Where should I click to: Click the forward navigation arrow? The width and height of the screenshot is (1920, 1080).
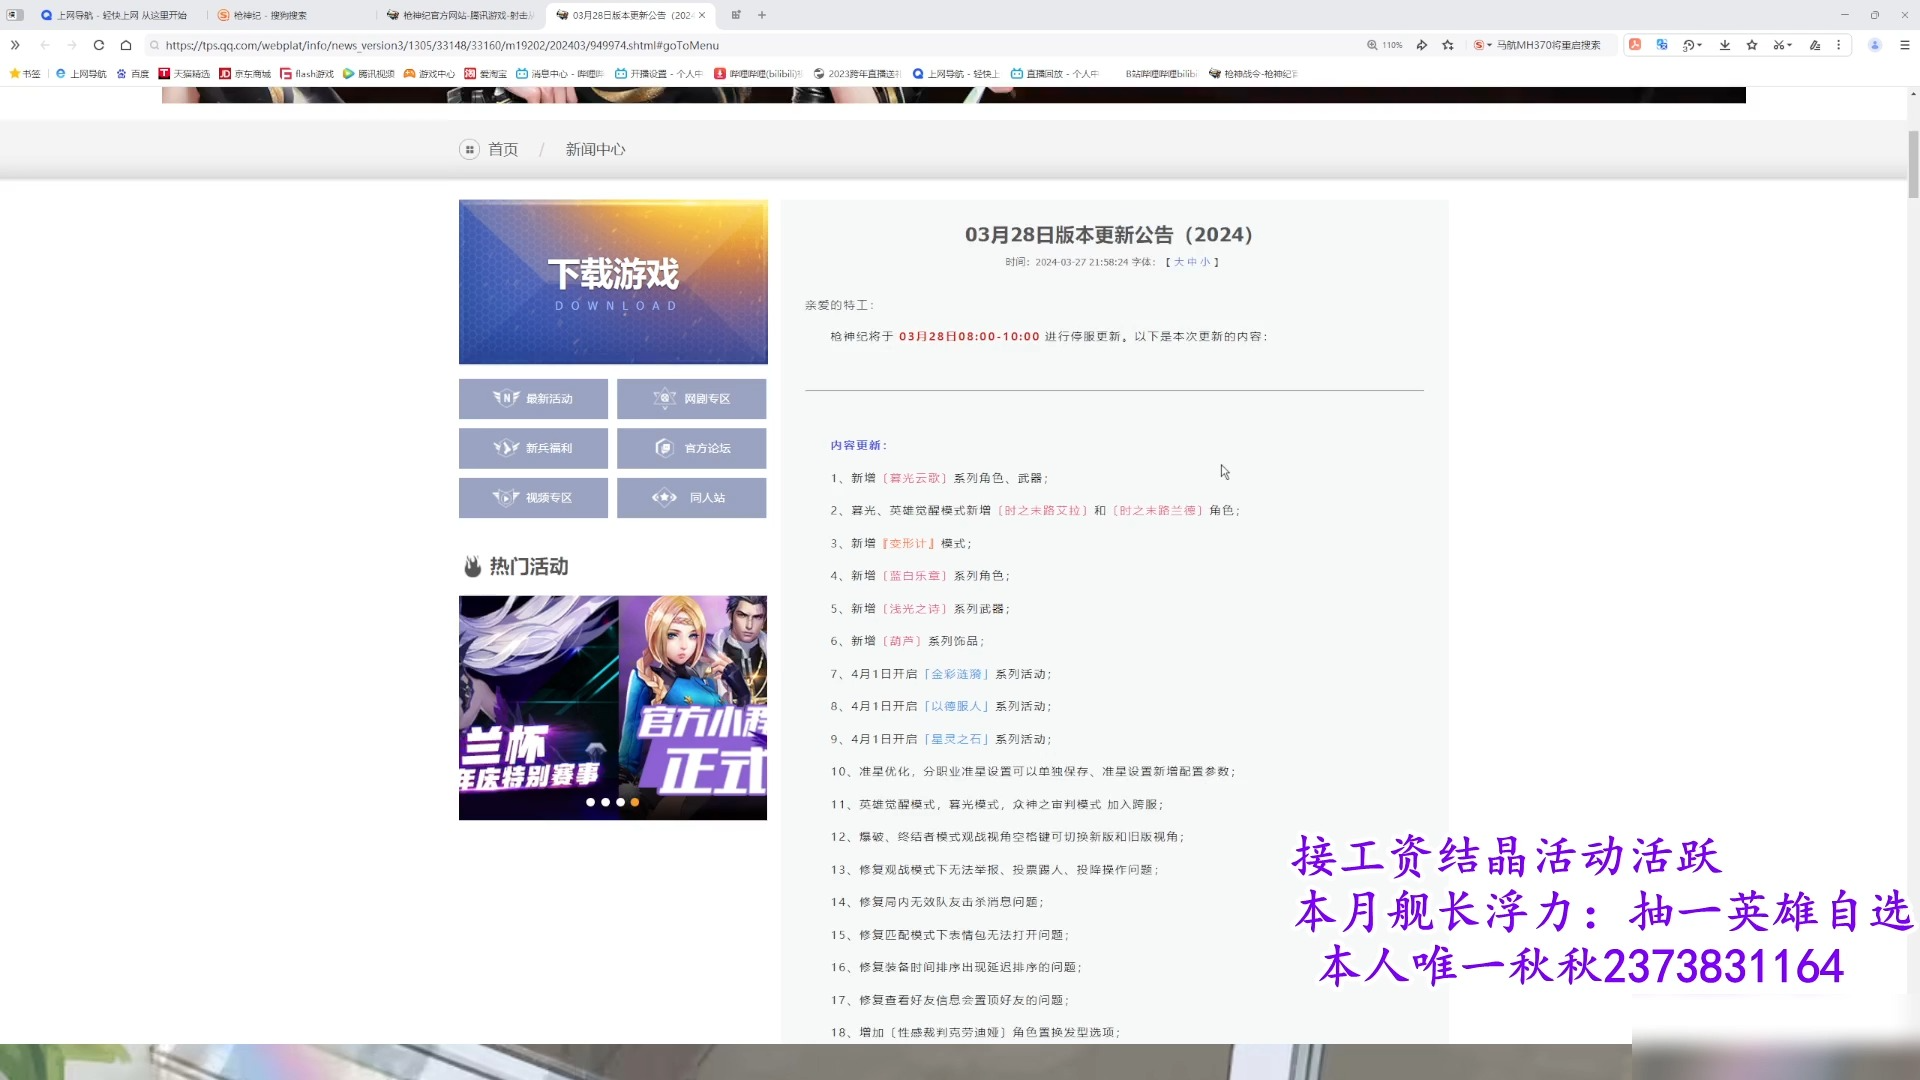(x=72, y=45)
